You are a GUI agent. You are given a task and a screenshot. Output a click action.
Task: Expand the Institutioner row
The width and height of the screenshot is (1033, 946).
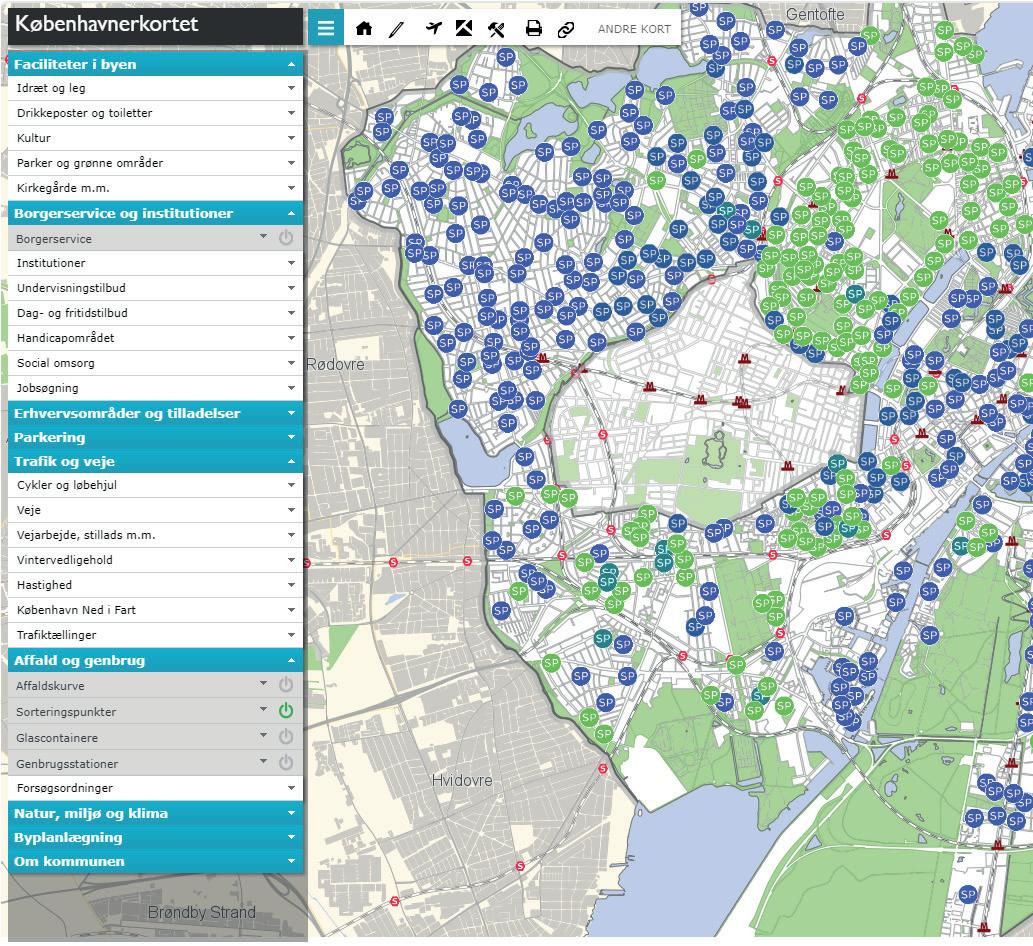point(155,264)
